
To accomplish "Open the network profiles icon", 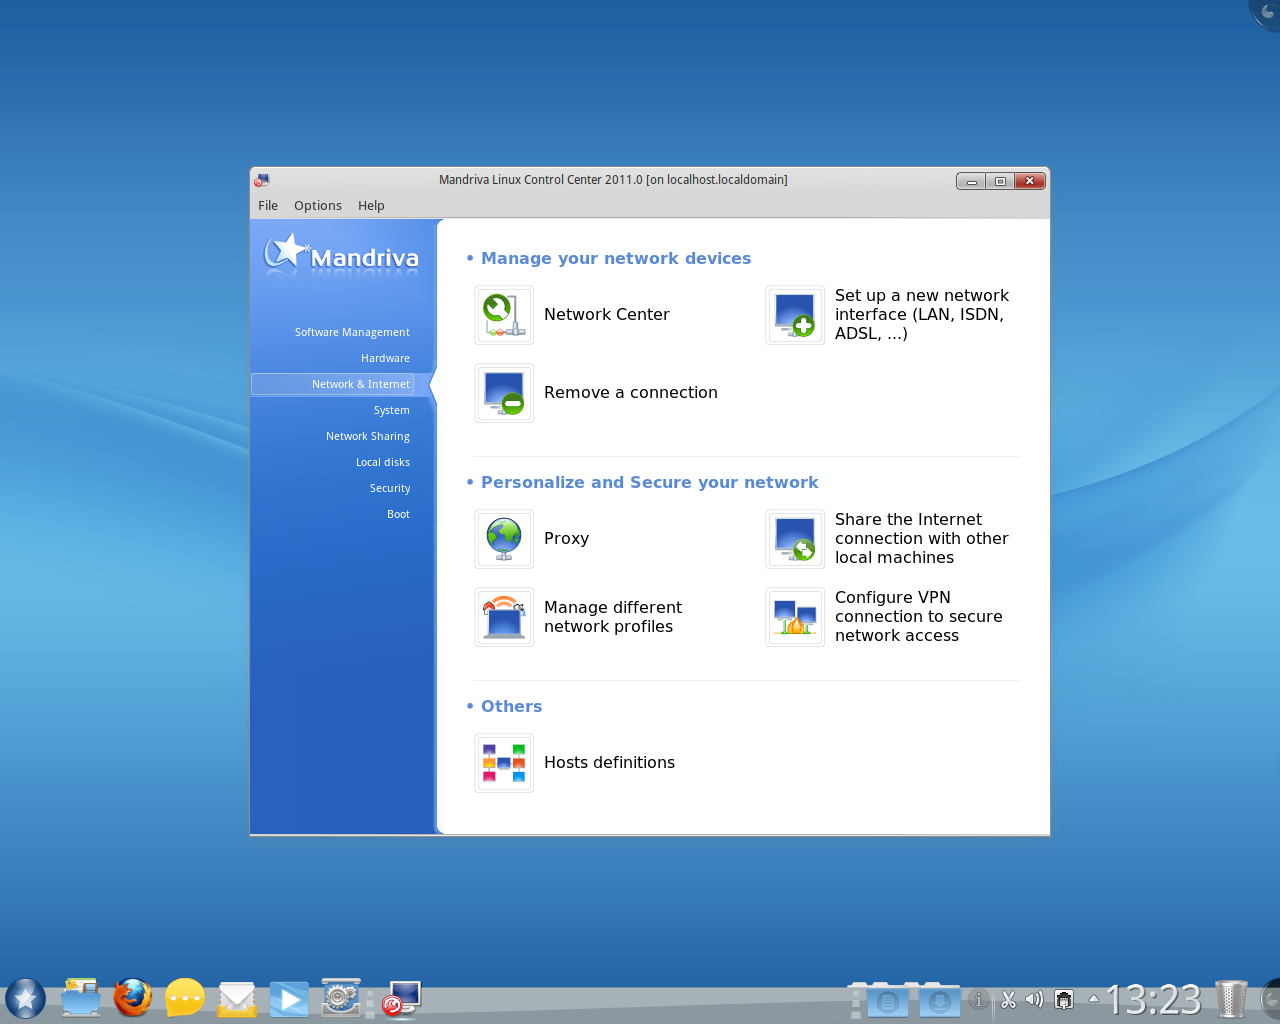I will 504,617.
